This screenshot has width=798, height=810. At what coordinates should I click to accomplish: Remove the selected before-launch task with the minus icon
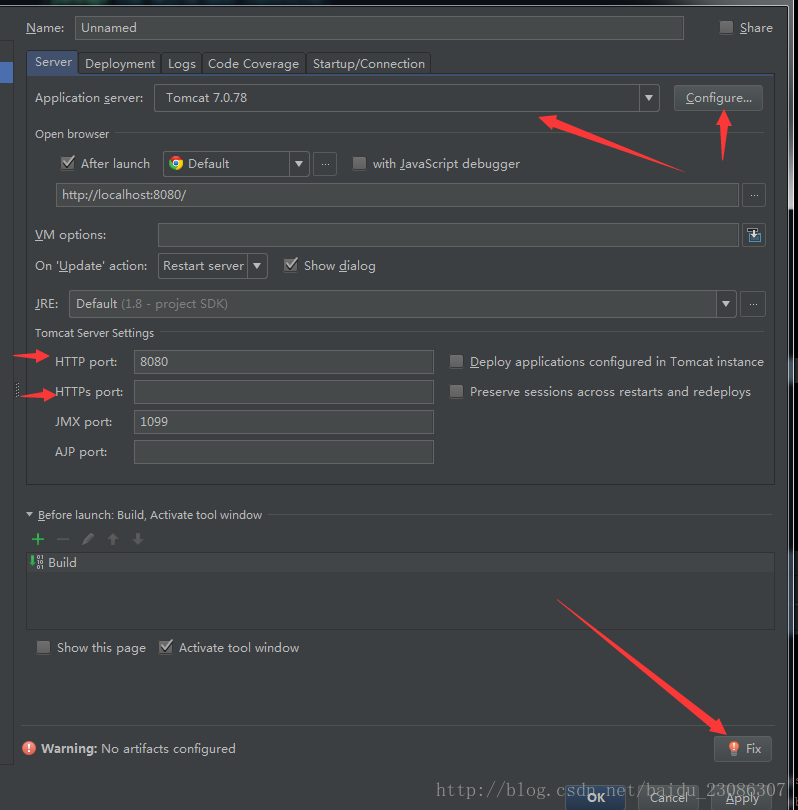63,539
